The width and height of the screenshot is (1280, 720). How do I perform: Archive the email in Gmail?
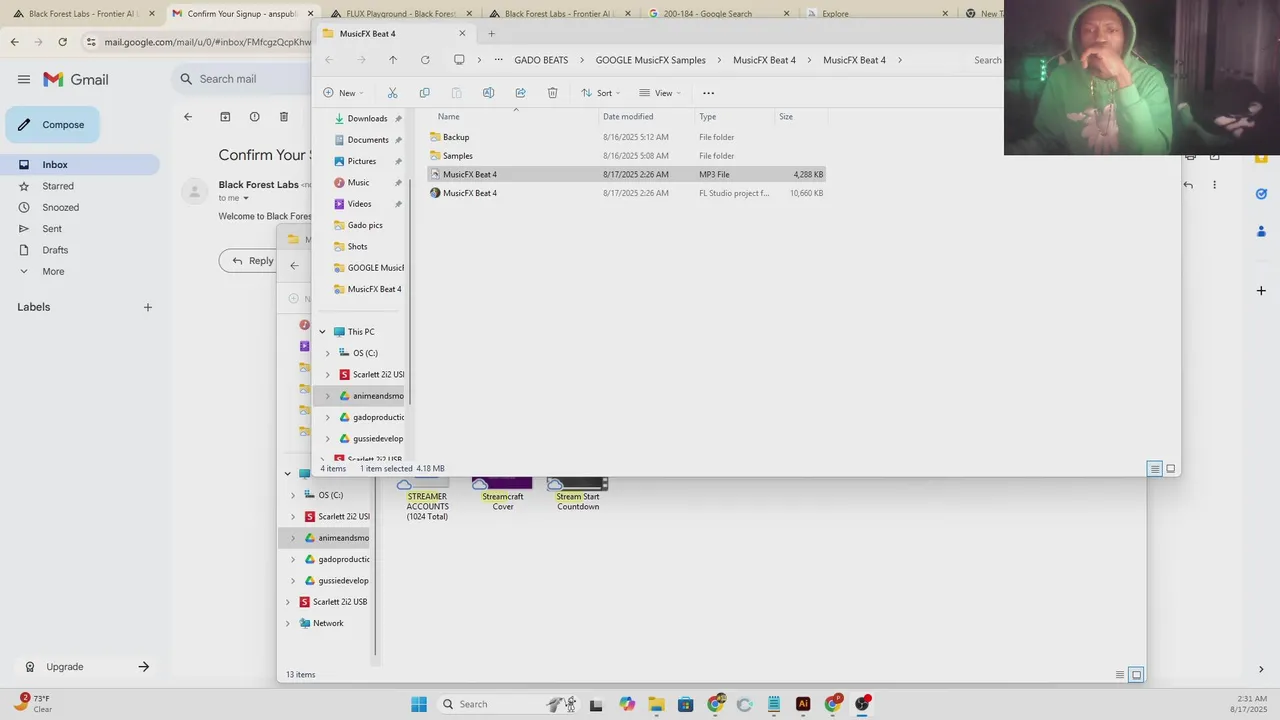pyautogui.click(x=225, y=117)
